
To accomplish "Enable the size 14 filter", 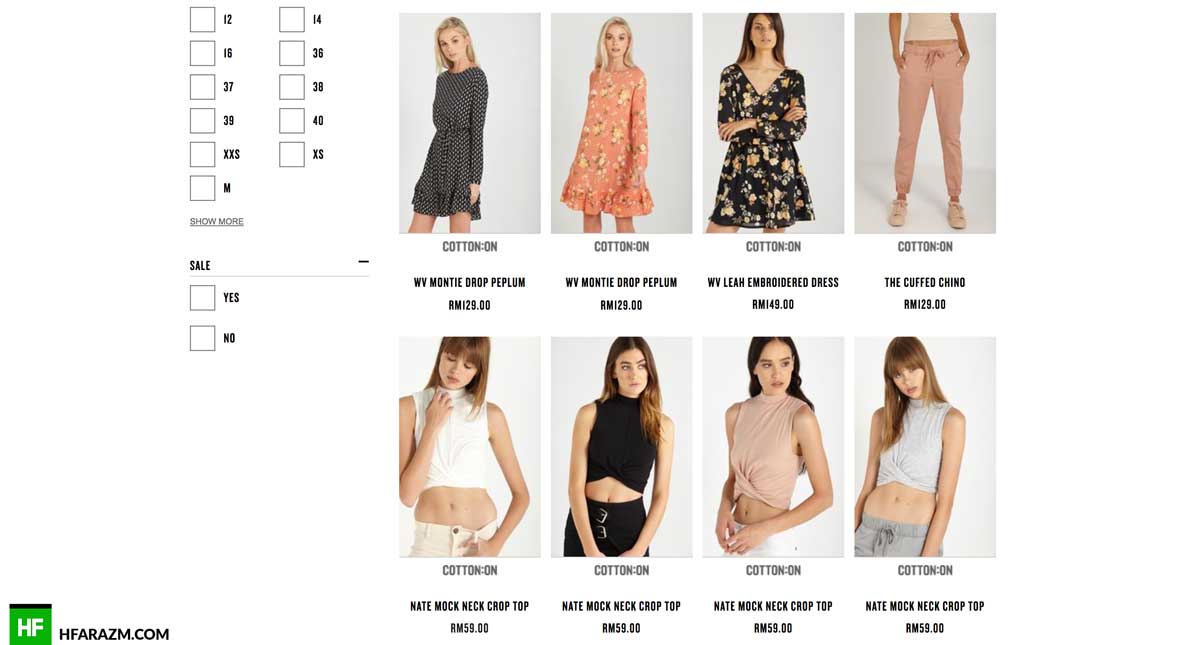I will pos(292,20).
